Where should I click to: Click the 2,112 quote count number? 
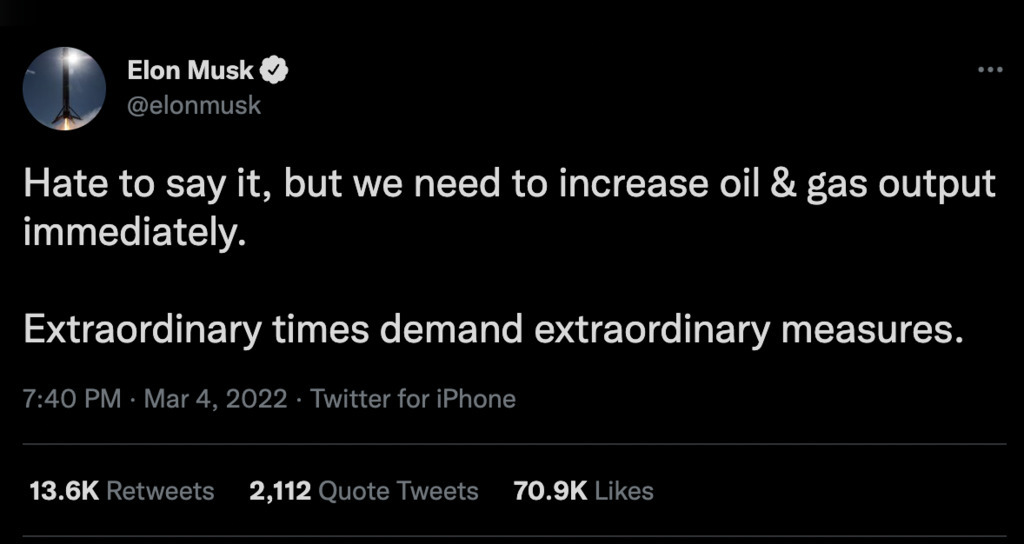[x=279, y=491]
